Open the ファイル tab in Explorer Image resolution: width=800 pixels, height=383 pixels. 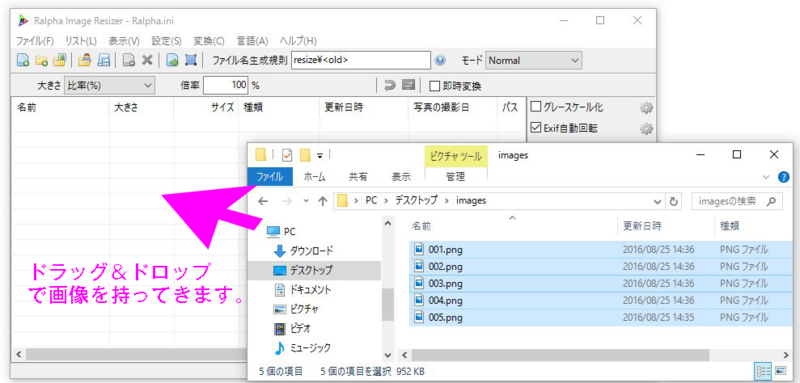[x=270, y=177]
